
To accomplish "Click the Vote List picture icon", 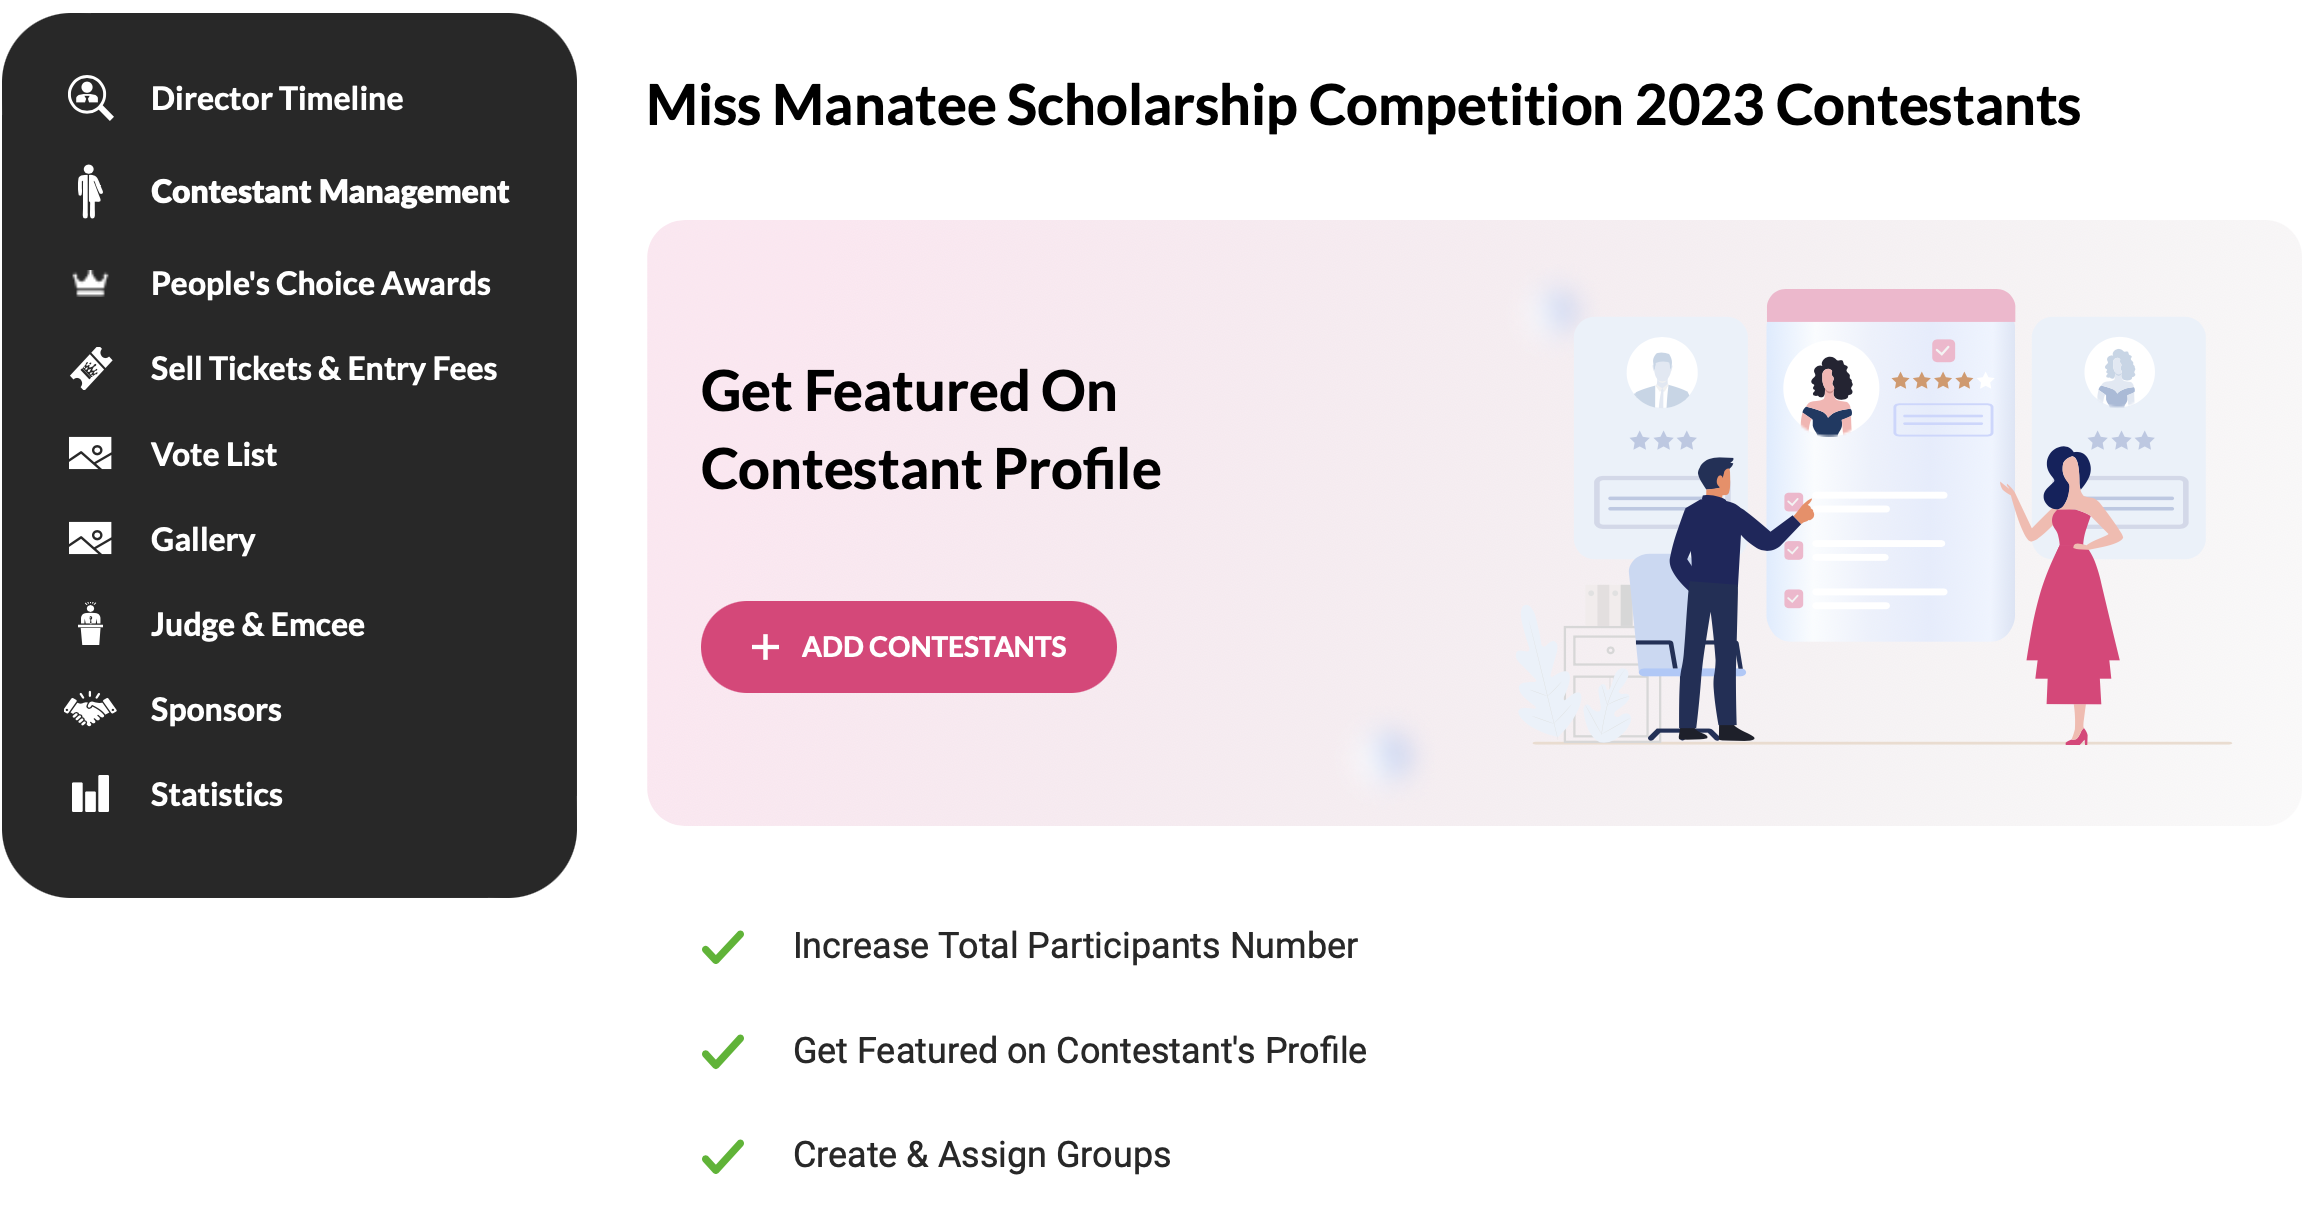I will (90, 454).
